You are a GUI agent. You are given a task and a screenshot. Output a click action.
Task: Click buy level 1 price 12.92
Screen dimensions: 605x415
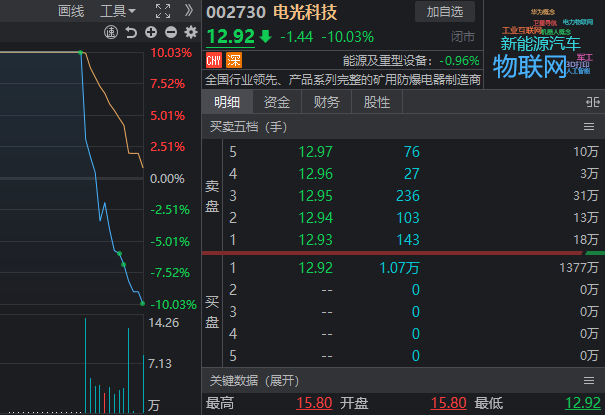(315, 268)
